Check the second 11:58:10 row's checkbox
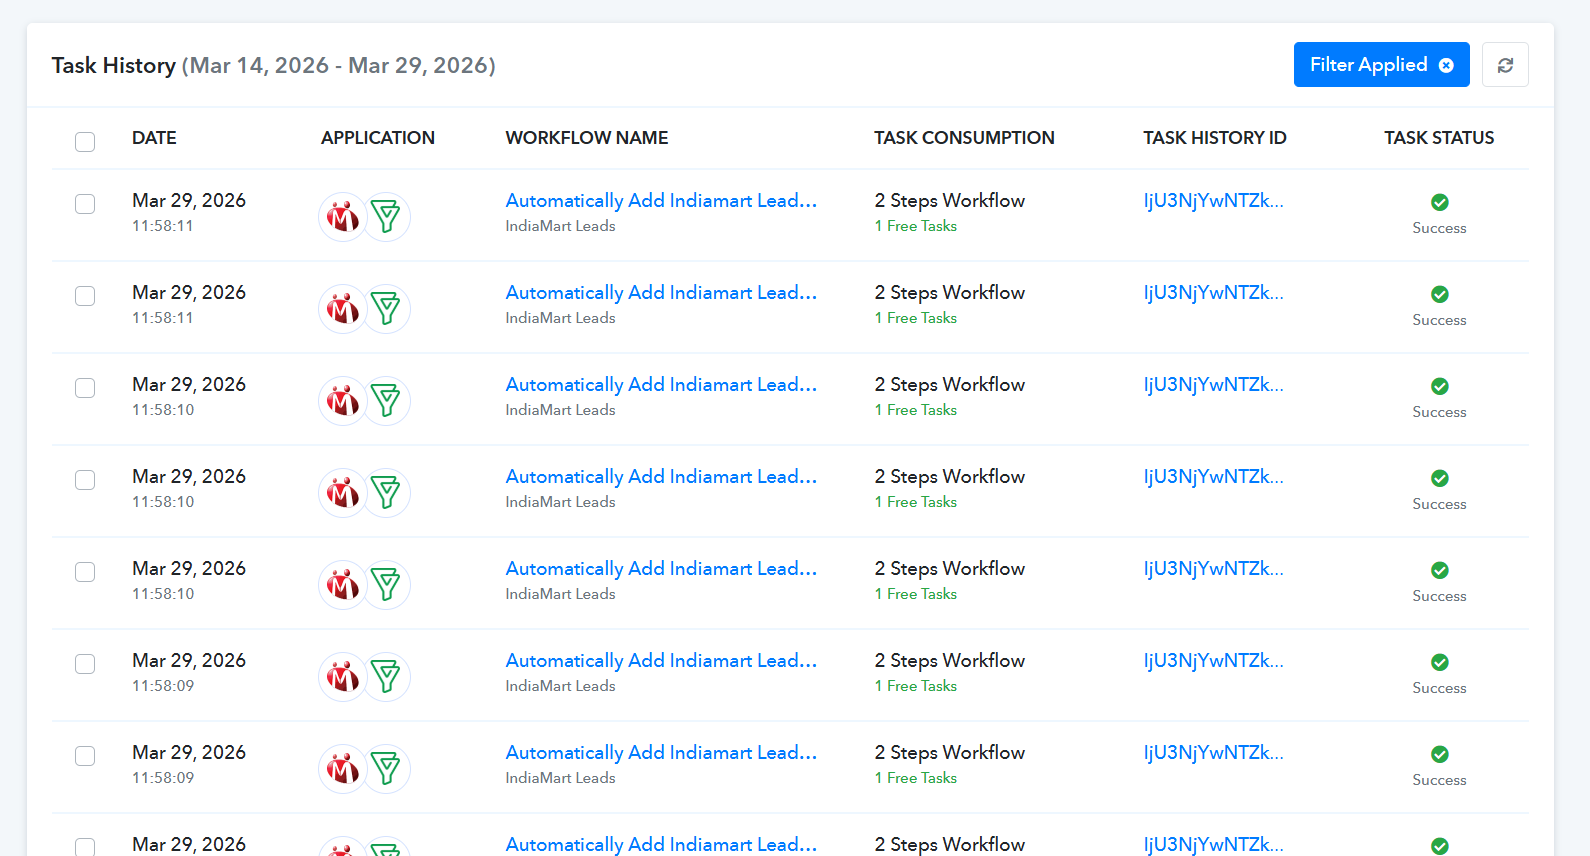 click(x=85, y=480)
